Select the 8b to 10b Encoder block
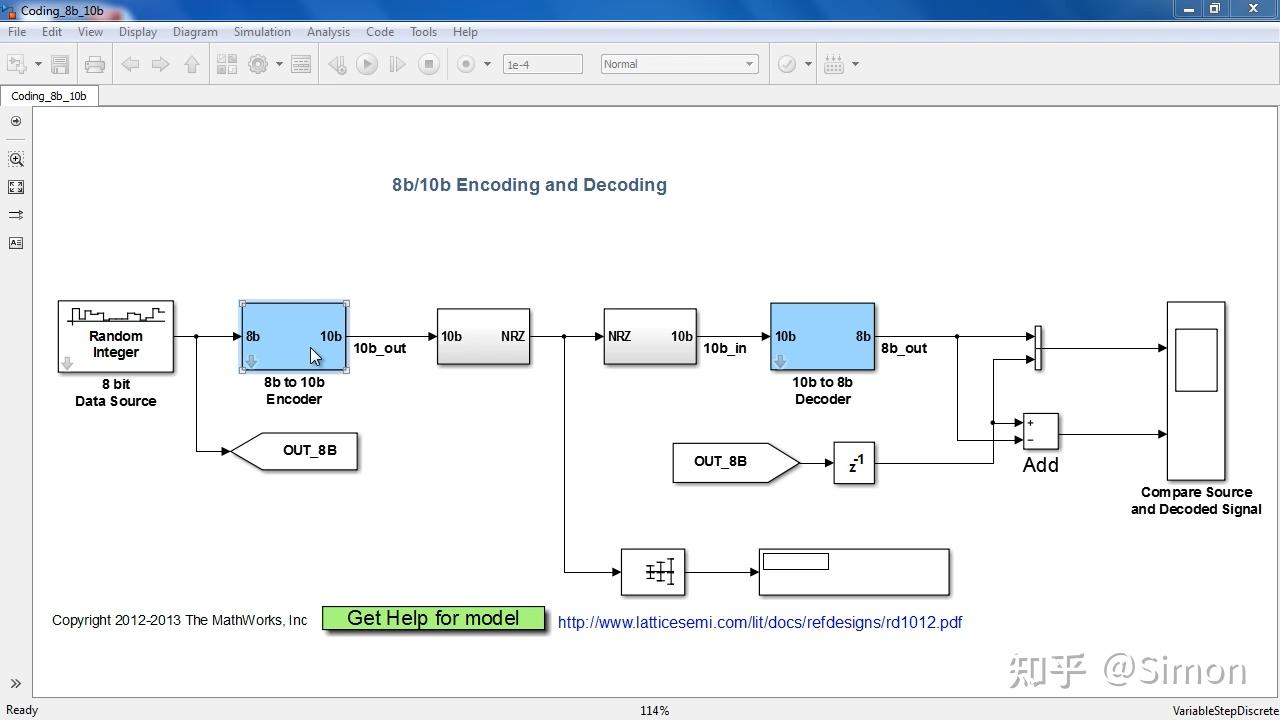1280x720 pixels. pyautogui.click(x=293, y=337)
